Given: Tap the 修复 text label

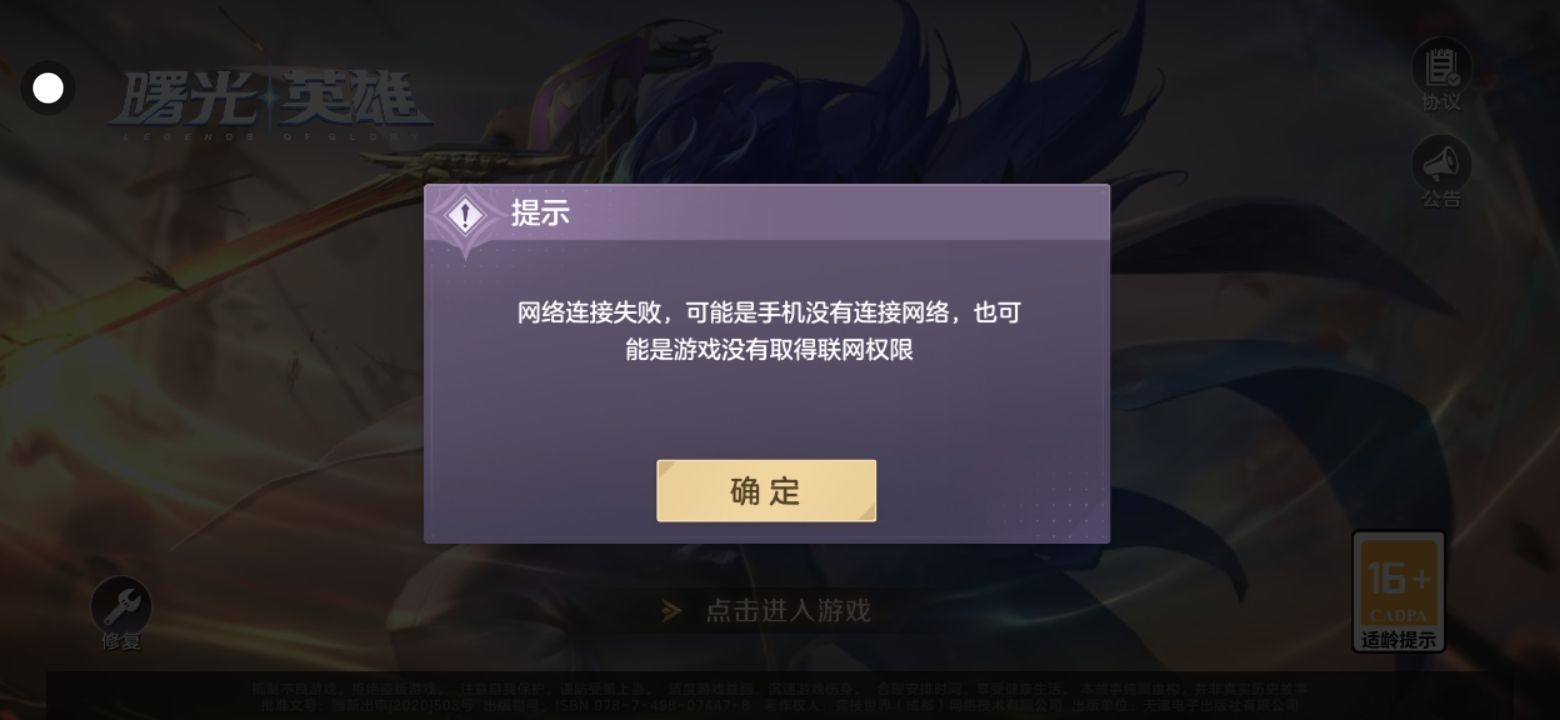Looking at the screenshot, I should (121, 641).
